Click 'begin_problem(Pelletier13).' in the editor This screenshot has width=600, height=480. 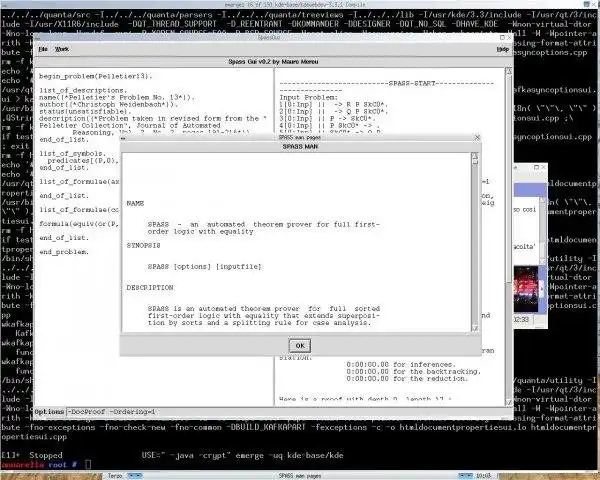tap(96, 76)
